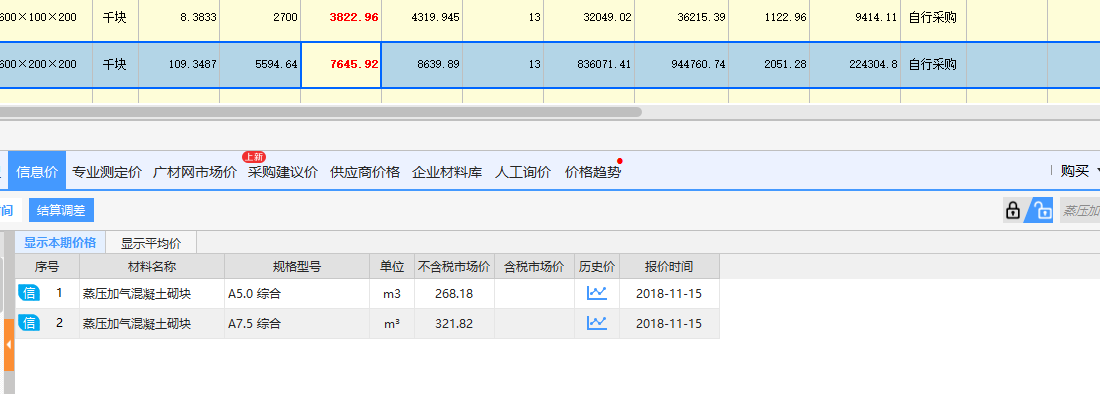
Task: Select the 显示本期价格 tab
Action: click(x=60, y=243)
